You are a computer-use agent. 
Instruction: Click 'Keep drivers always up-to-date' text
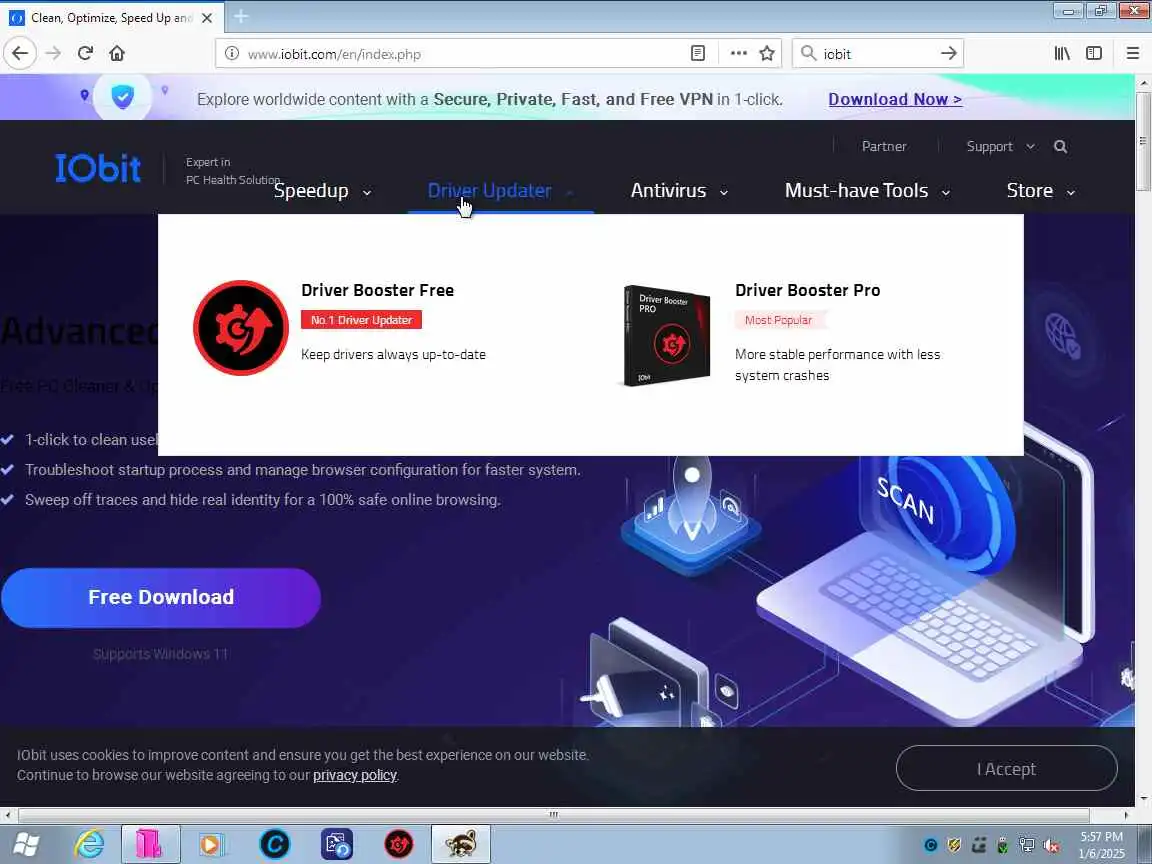click(x=393, y=355)
